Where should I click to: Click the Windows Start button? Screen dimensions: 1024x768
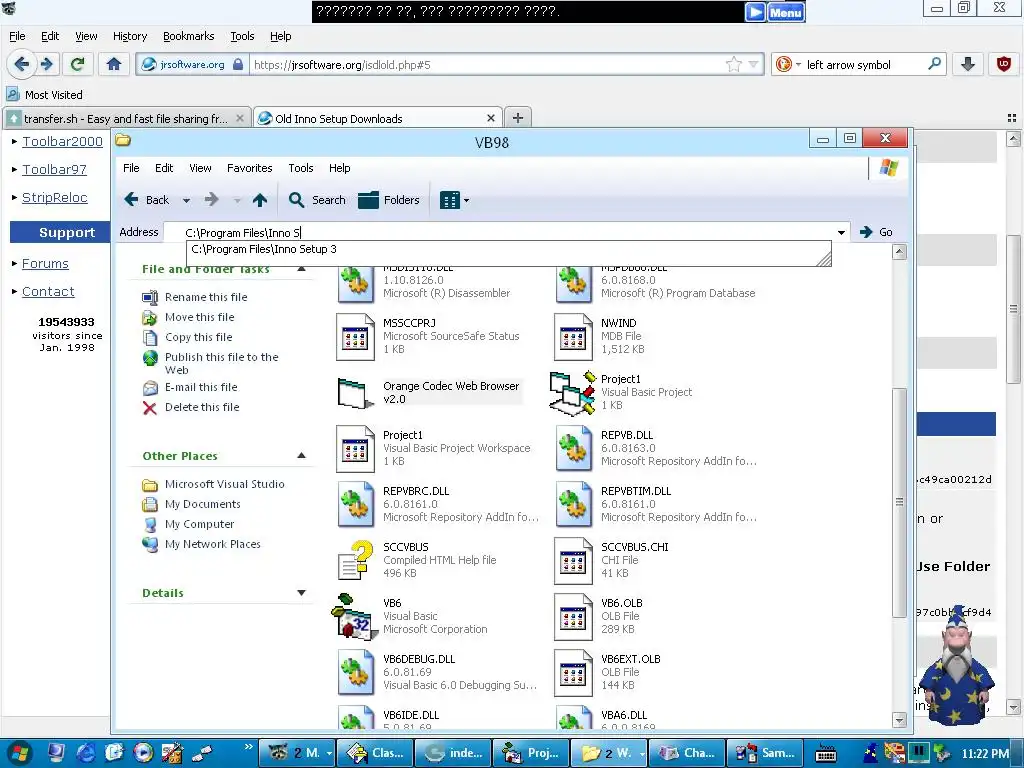(x=18, y=753)
